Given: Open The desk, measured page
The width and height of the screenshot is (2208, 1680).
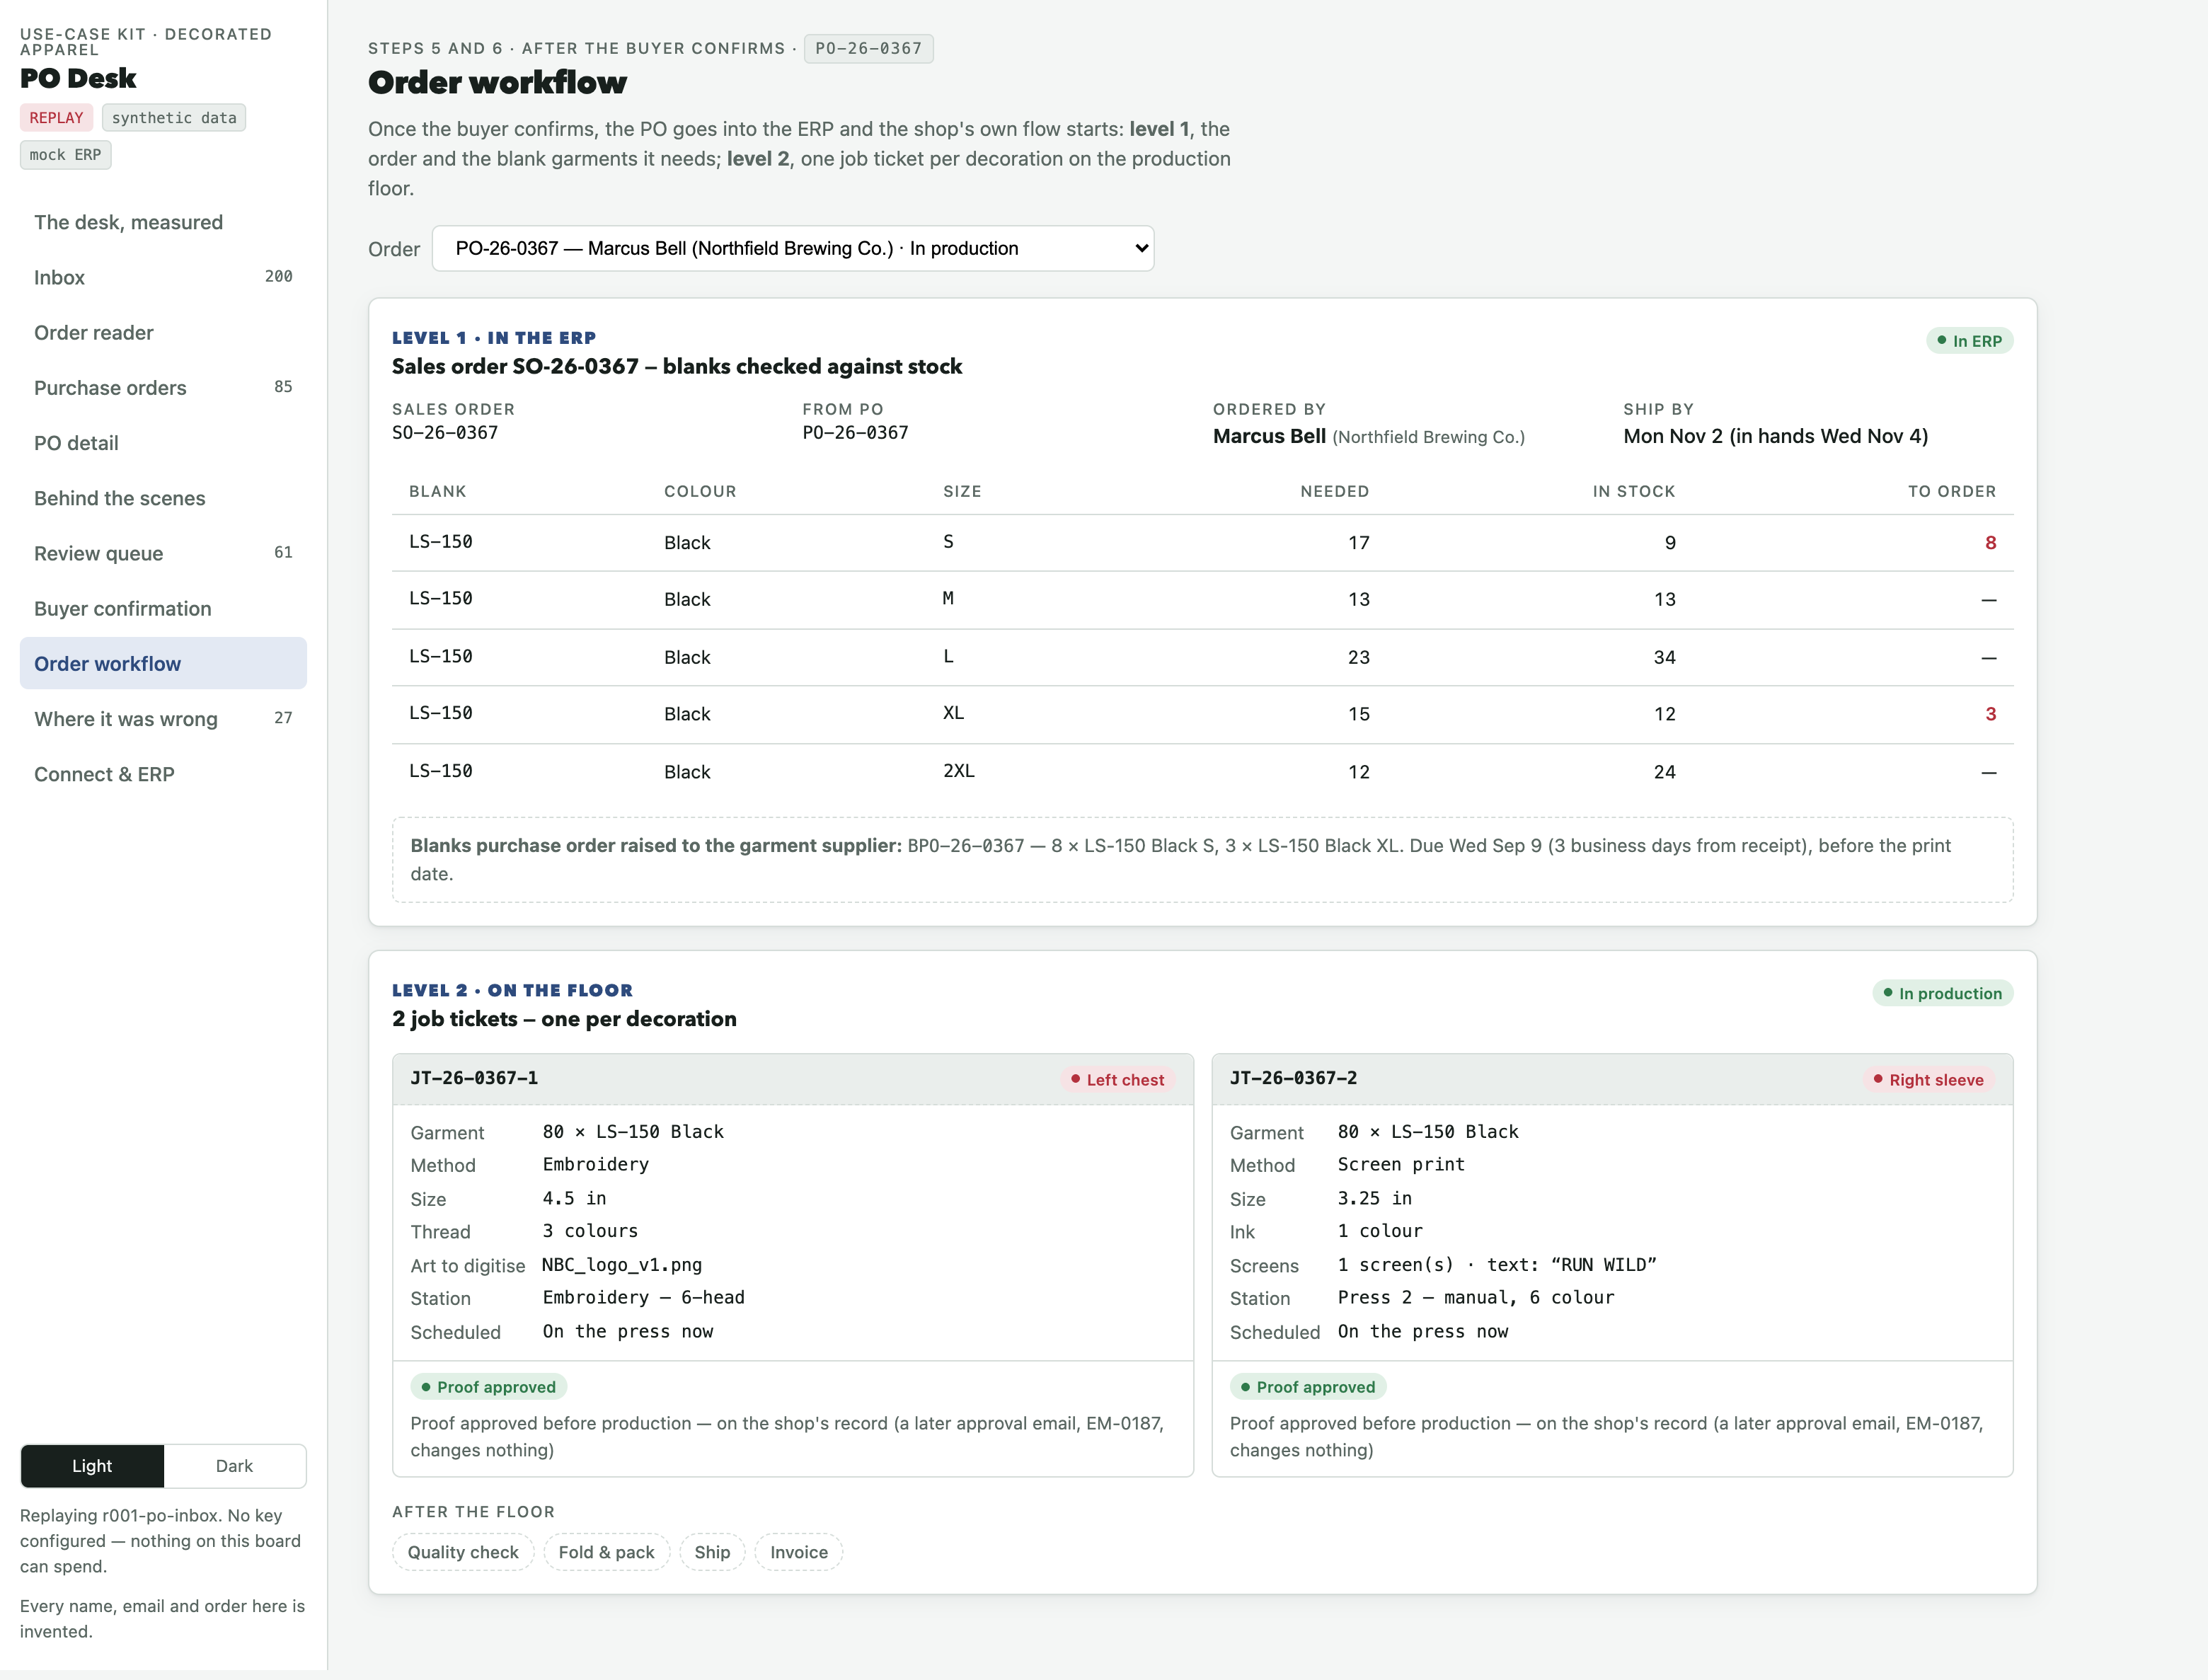Looking at the screenshot, I should coord(163,222).
